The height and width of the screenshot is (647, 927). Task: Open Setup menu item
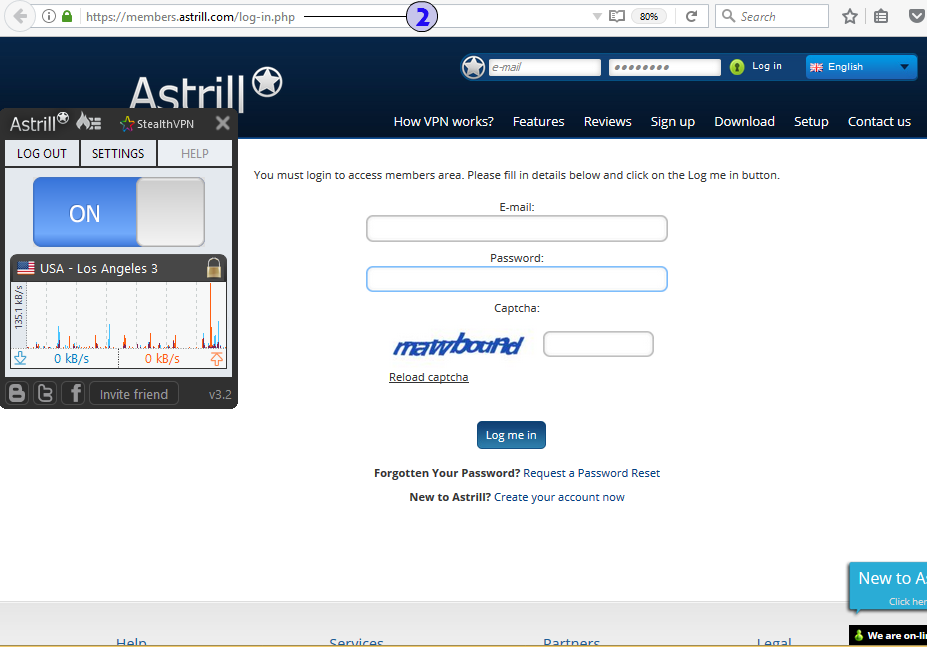pyautogui.click(x=811, y=122)
